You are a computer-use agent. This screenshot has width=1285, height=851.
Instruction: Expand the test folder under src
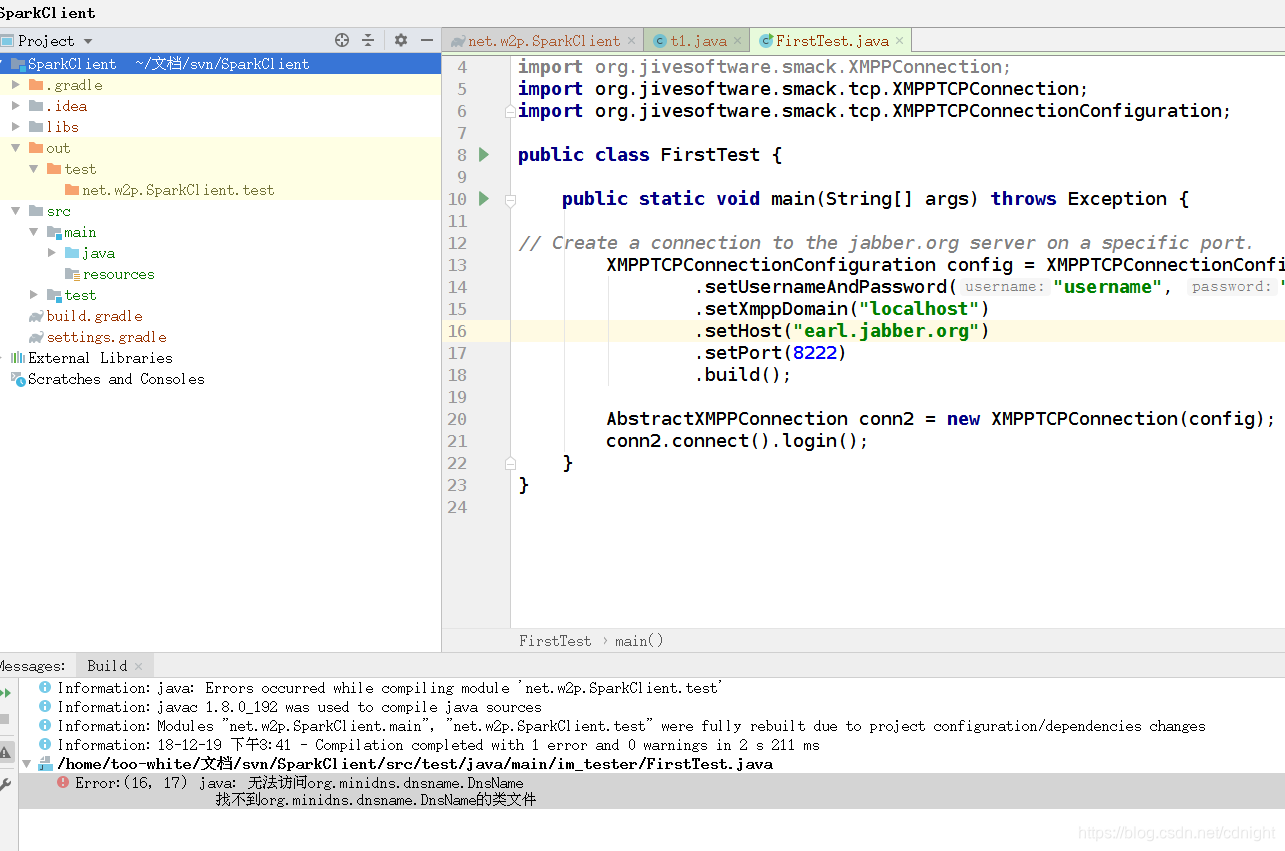[x=34, y=295]
